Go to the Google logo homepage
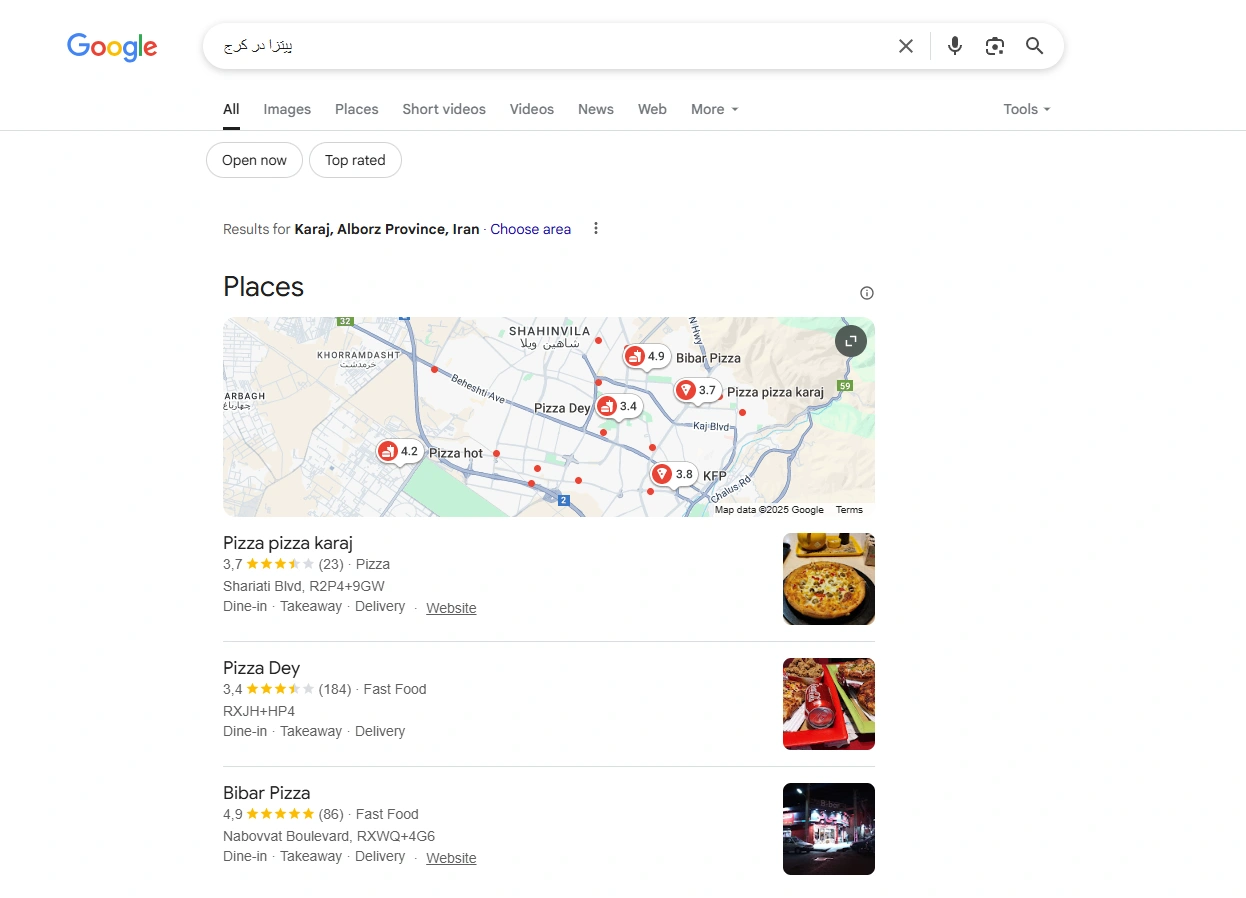Viewport: 1246px width, 898px height. 112,47
